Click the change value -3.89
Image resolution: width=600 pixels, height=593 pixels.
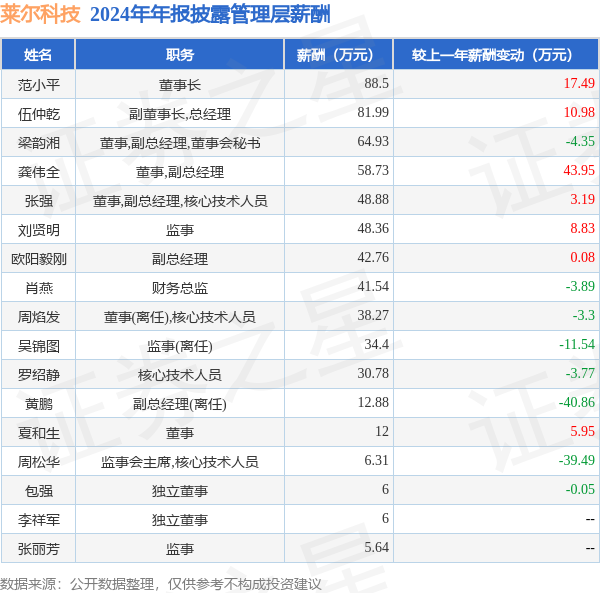[580, 286]
